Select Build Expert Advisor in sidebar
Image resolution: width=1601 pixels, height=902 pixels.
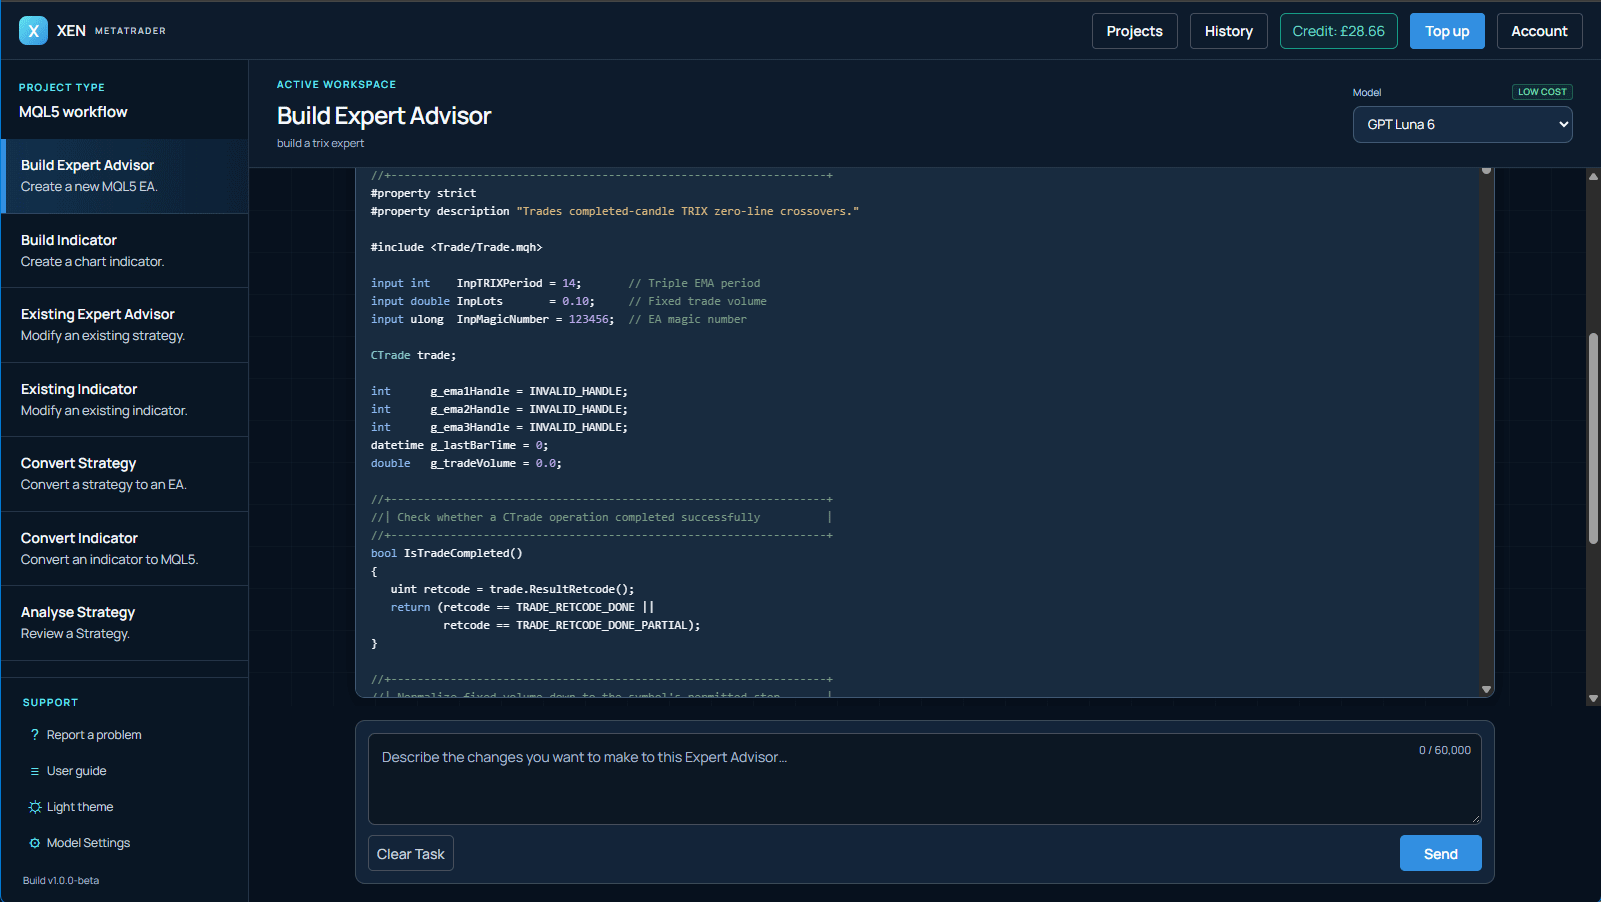(x=124, y=176)
